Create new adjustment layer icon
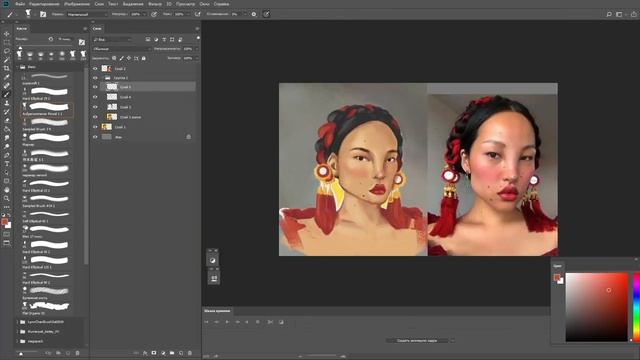Image resolution: width=640 pixels, height=360 pixels. (163, 353)
